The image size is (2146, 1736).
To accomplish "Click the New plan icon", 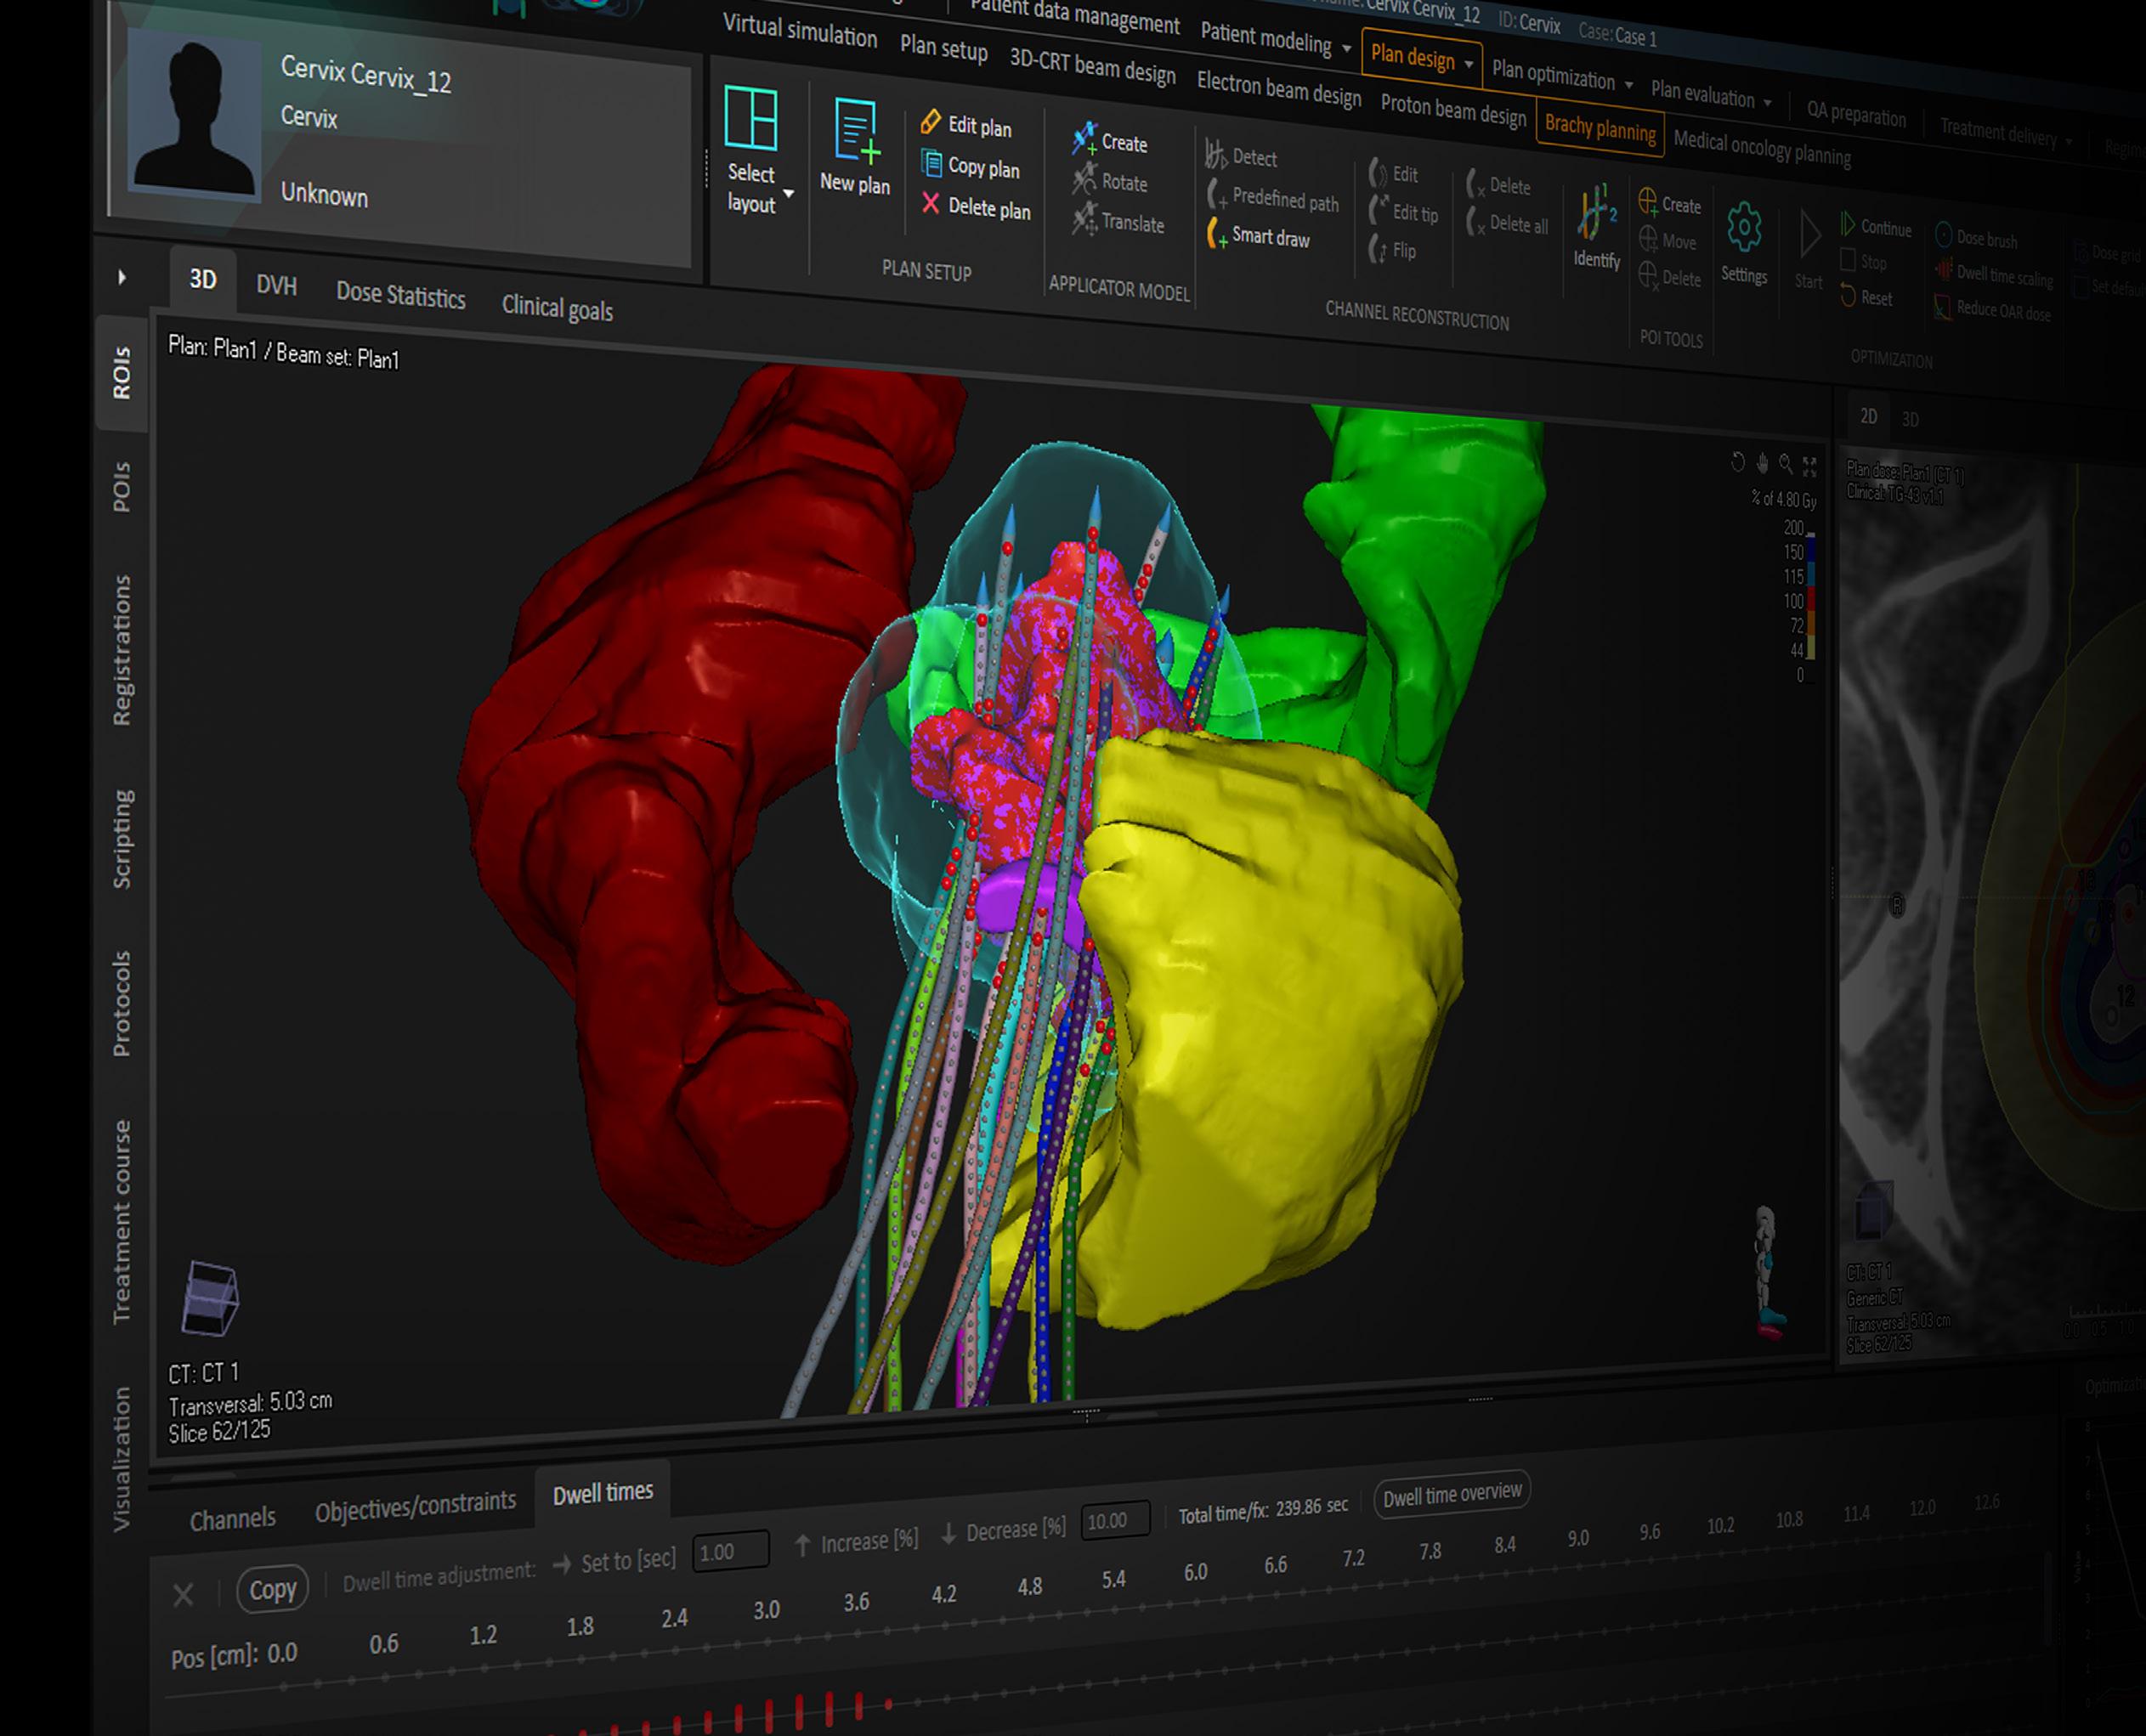I will click(x=855, y=131).
